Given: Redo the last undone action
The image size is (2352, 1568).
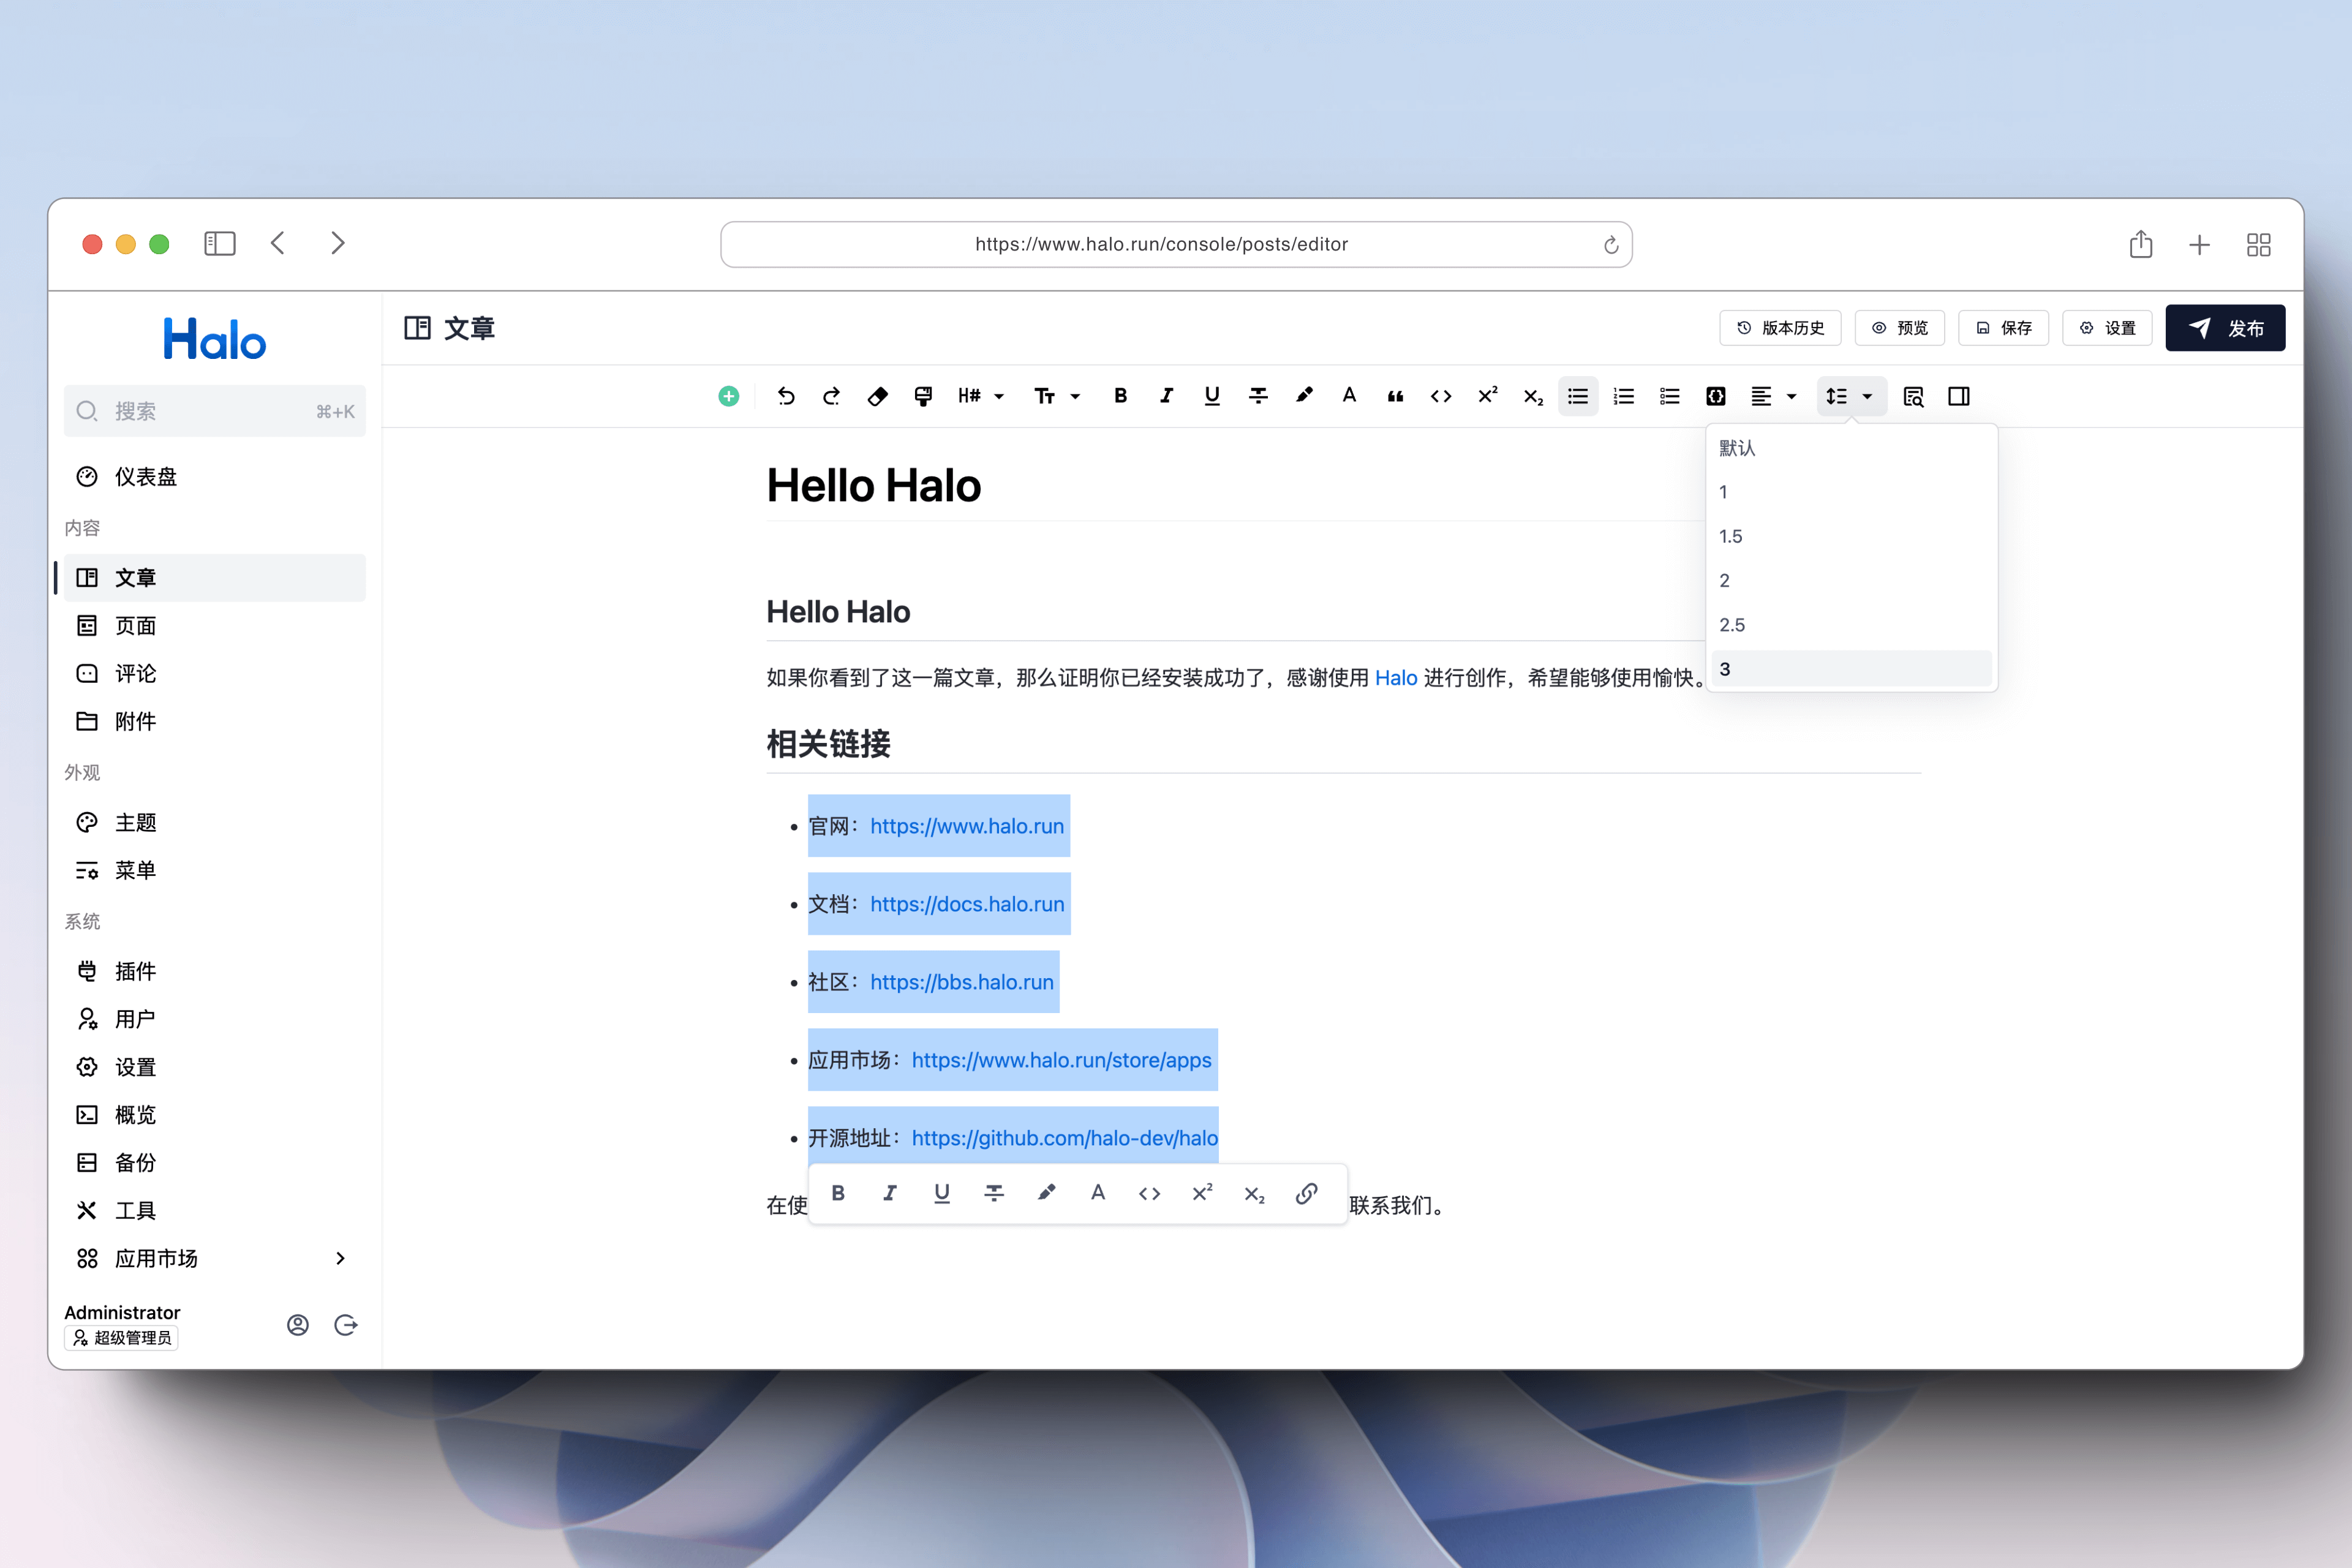Looking at the screenshot, I should pos(831,396).
